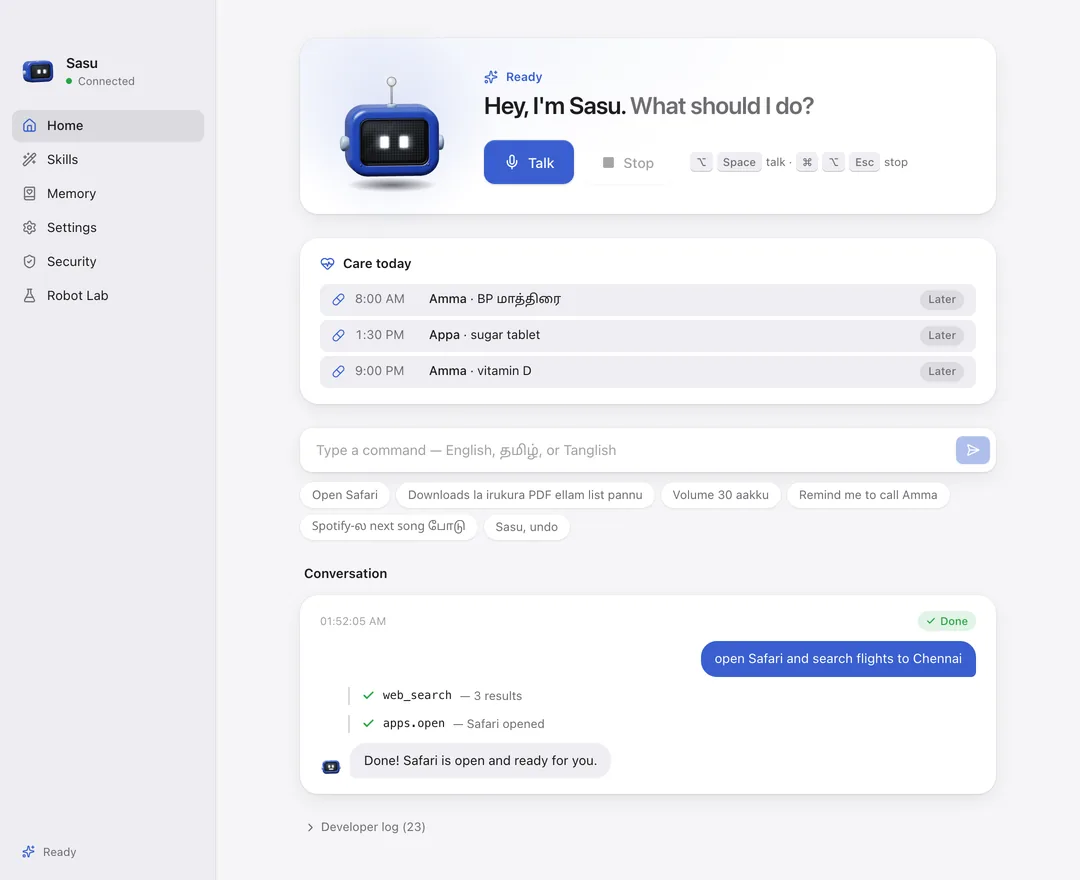Go to the Memory section
Image resolution: width=1080 pixels, height=880 pixels.
pos(108,193)
